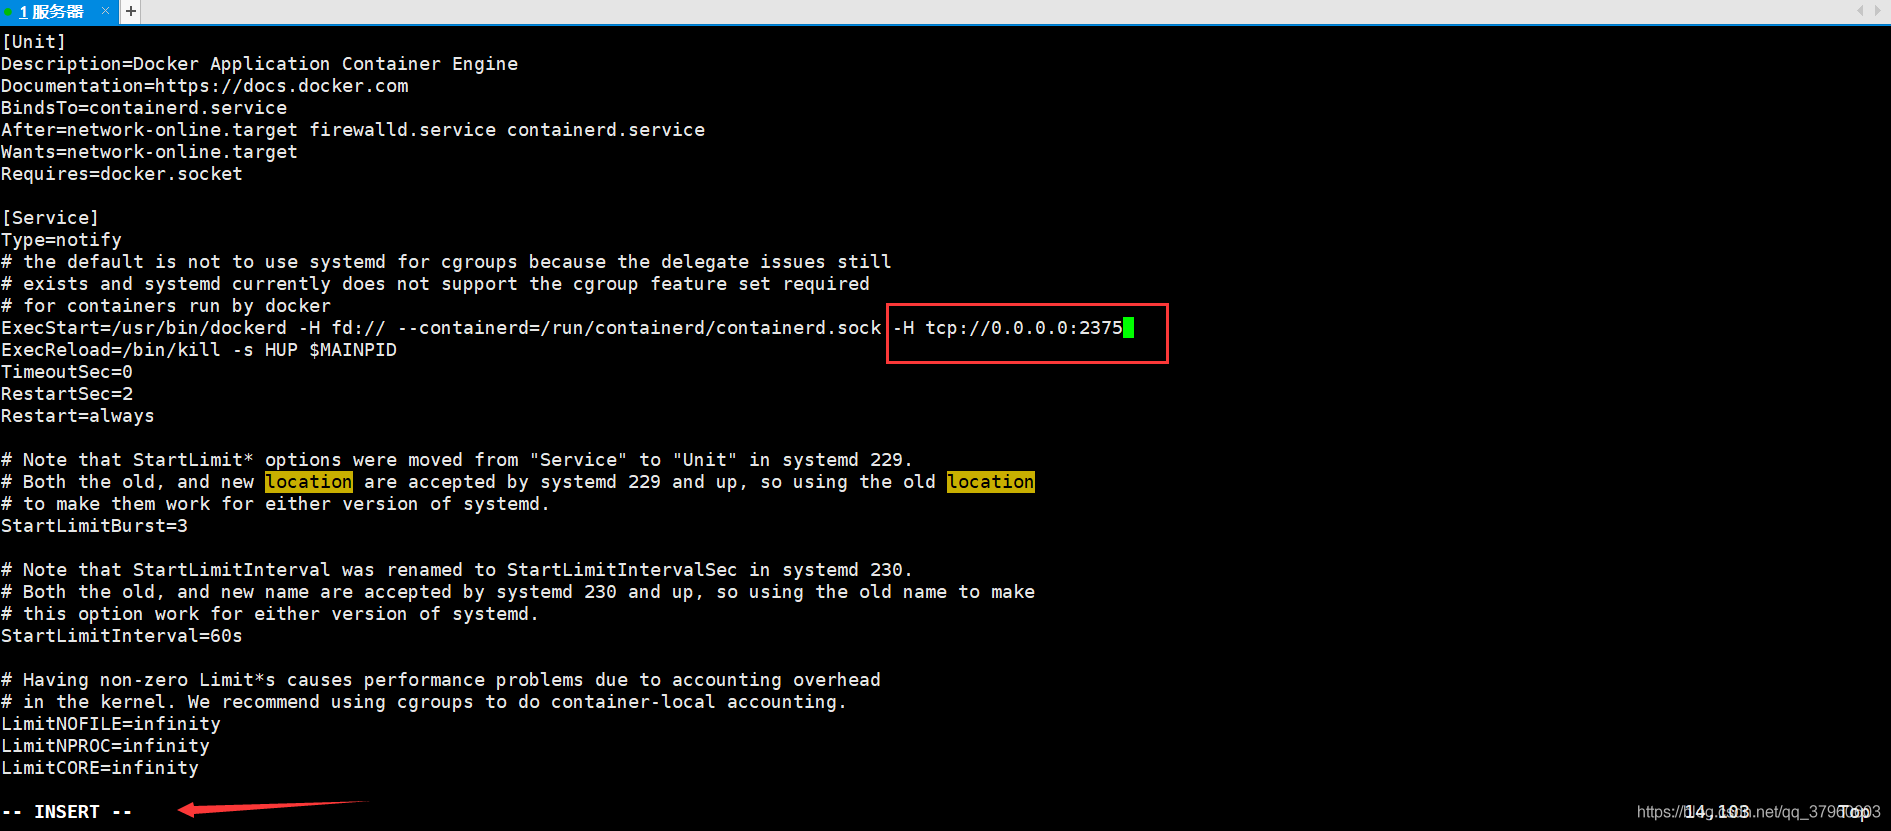Click the green terminal cursor block

(1128, 328)
